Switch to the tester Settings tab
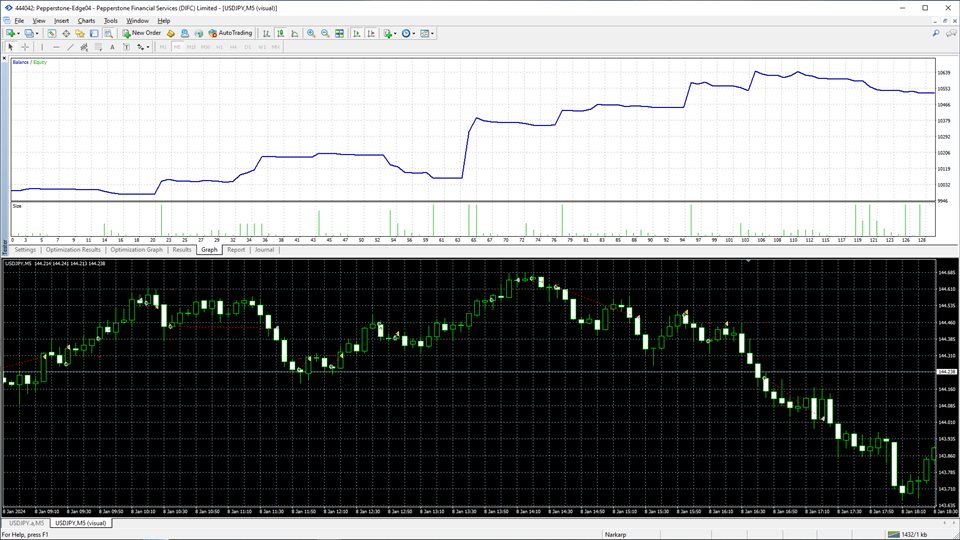 [25, 250]
